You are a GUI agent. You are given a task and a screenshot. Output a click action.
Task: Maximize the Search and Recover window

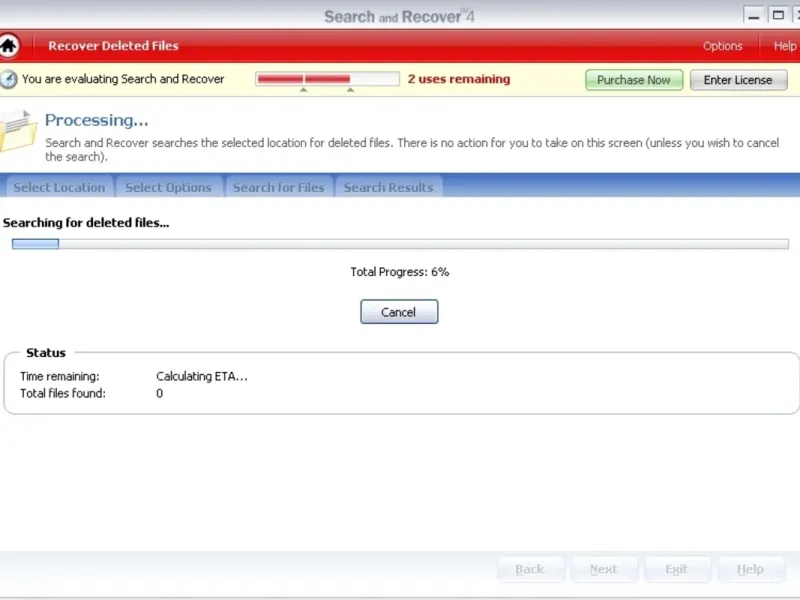(x=778, y=15)
